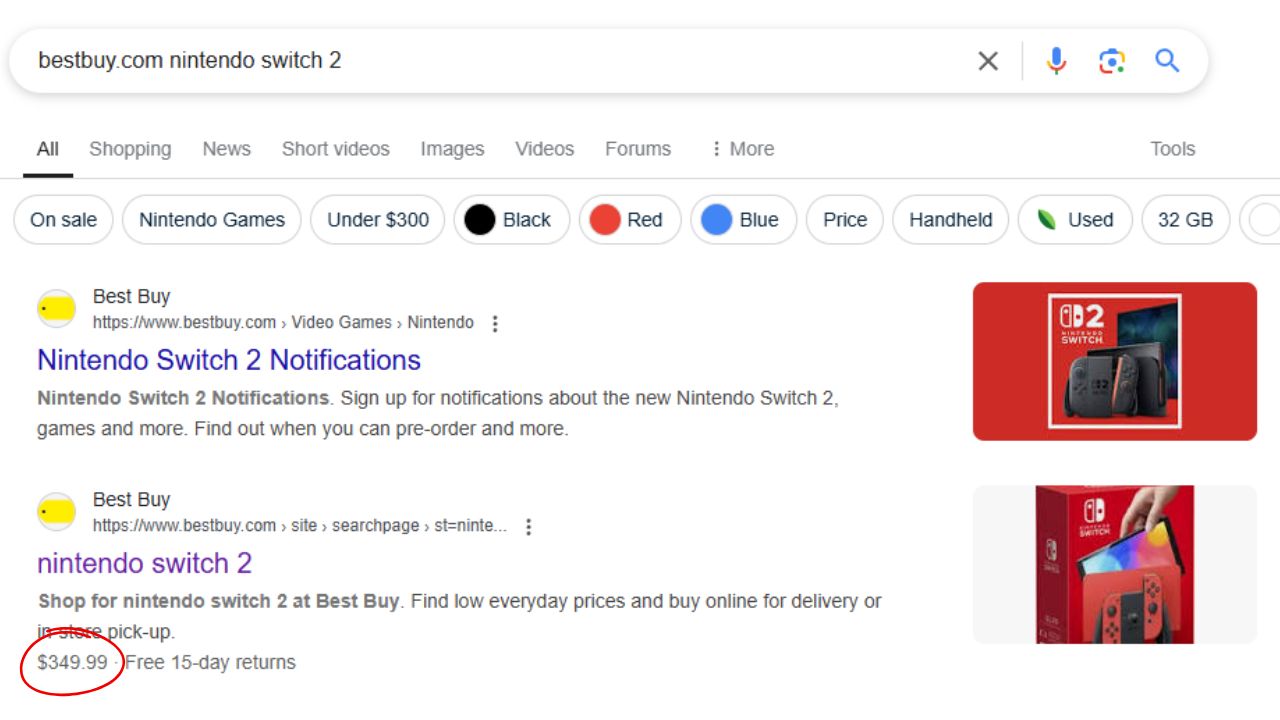Select the All results tab
The image size is (1280, 720).
(48, 149)
